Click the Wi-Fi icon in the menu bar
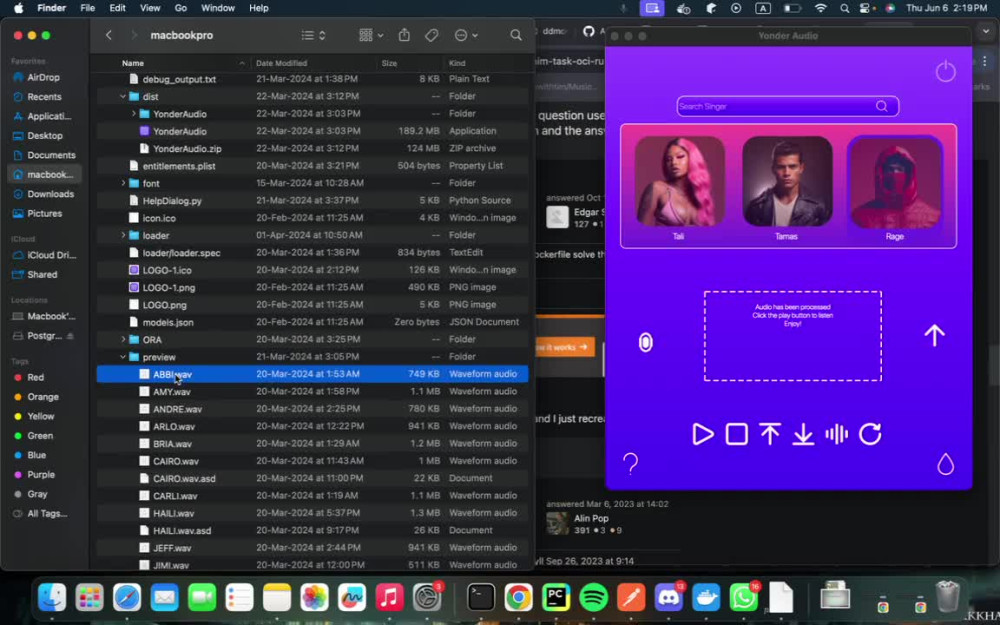The image size is (1000, 625). 821,8
